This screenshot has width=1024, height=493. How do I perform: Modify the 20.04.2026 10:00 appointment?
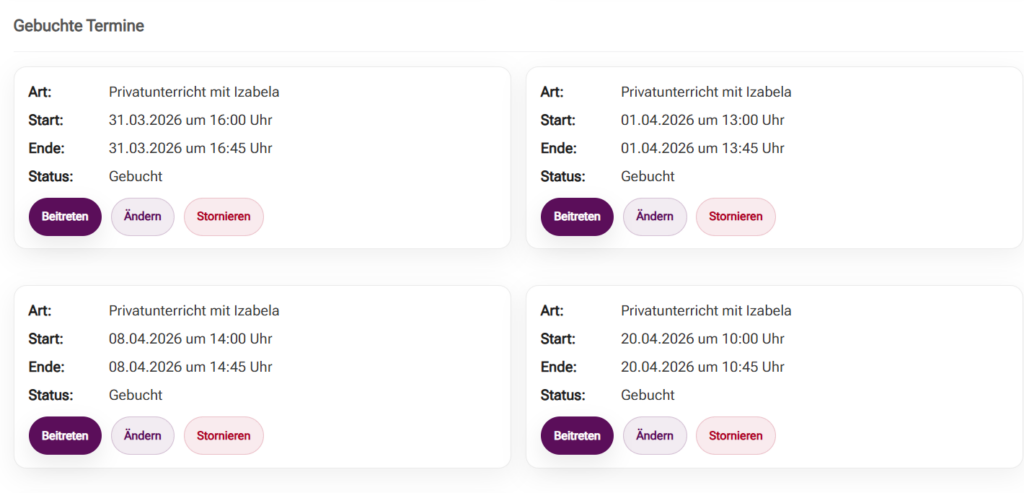[655, 436]
